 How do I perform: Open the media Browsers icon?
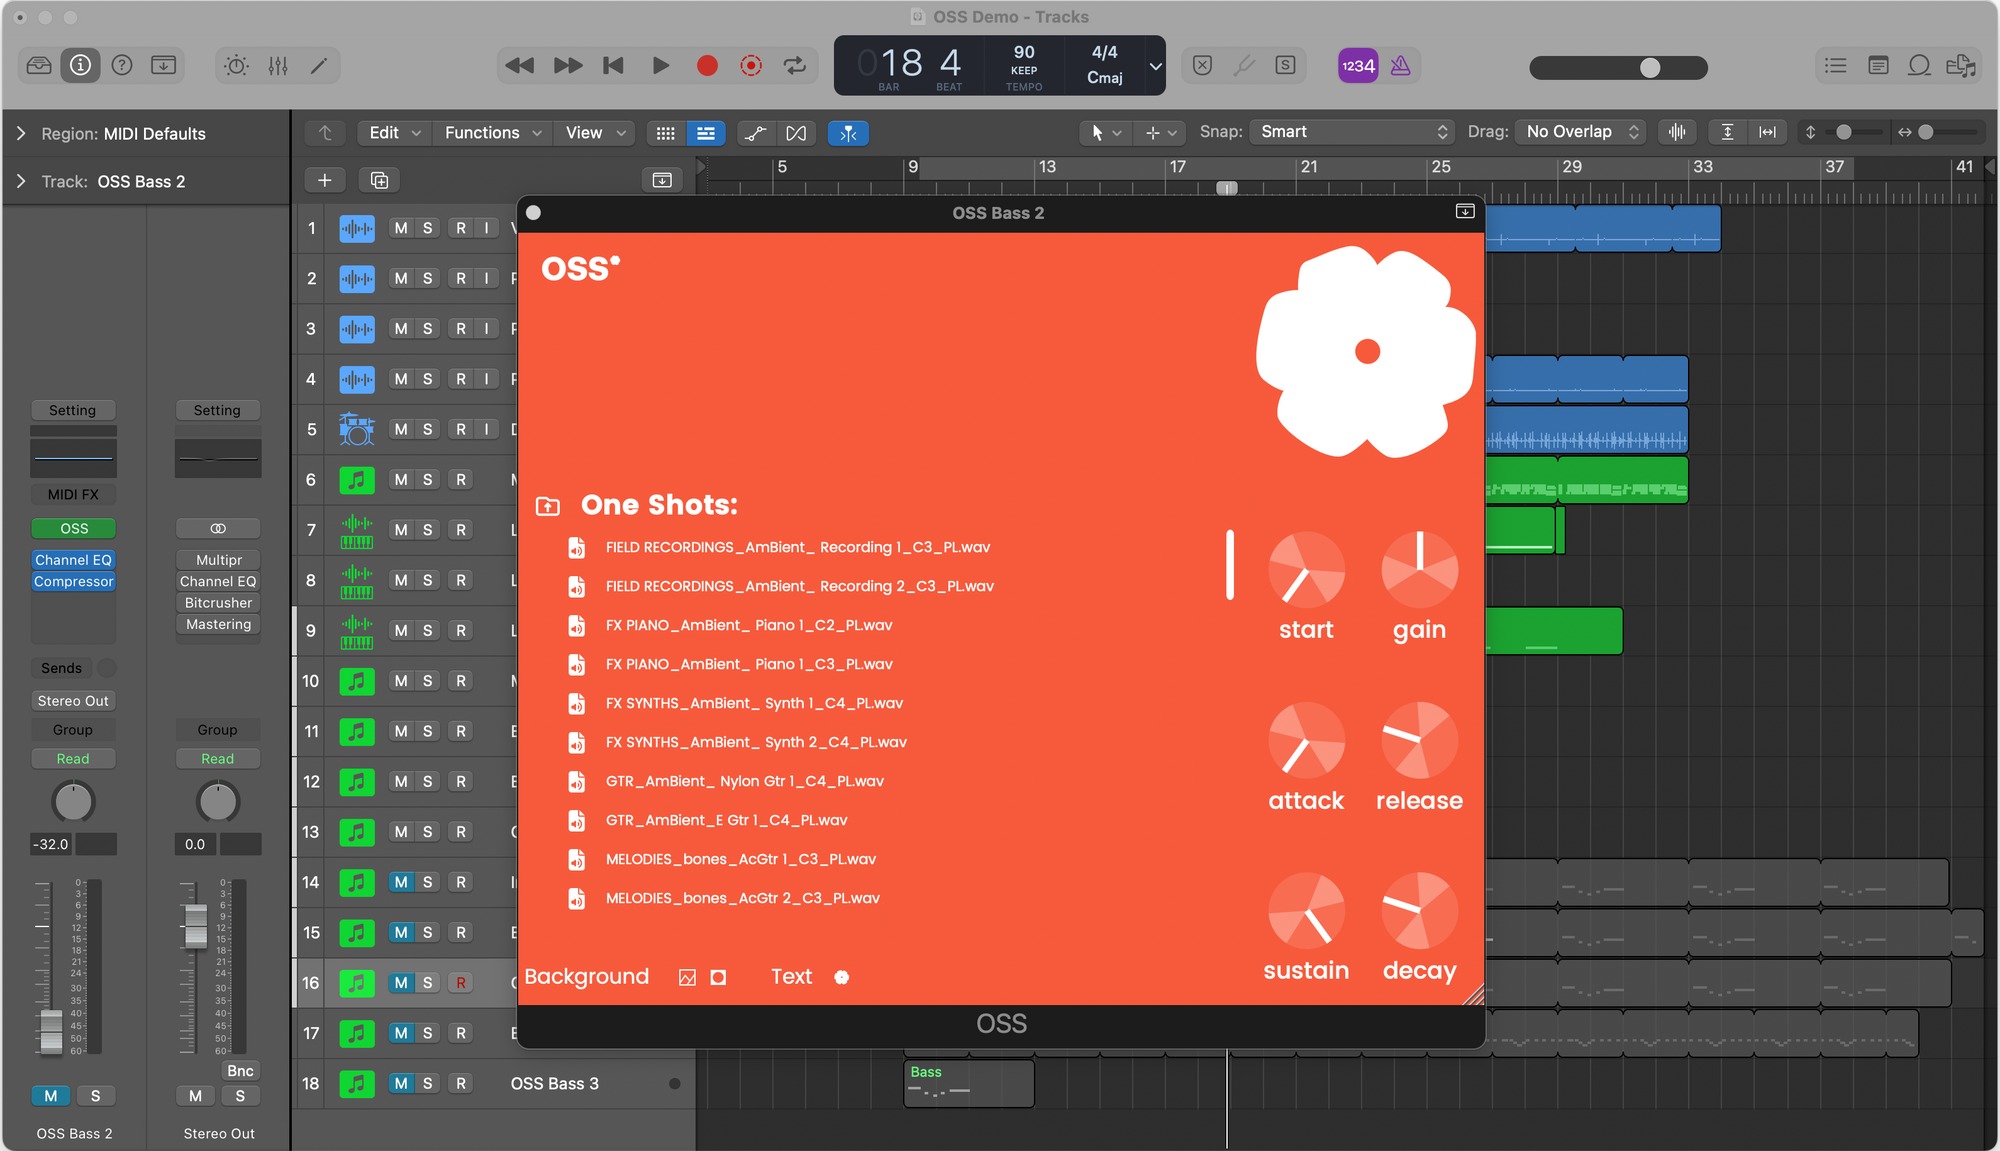tap(1961, 66)
